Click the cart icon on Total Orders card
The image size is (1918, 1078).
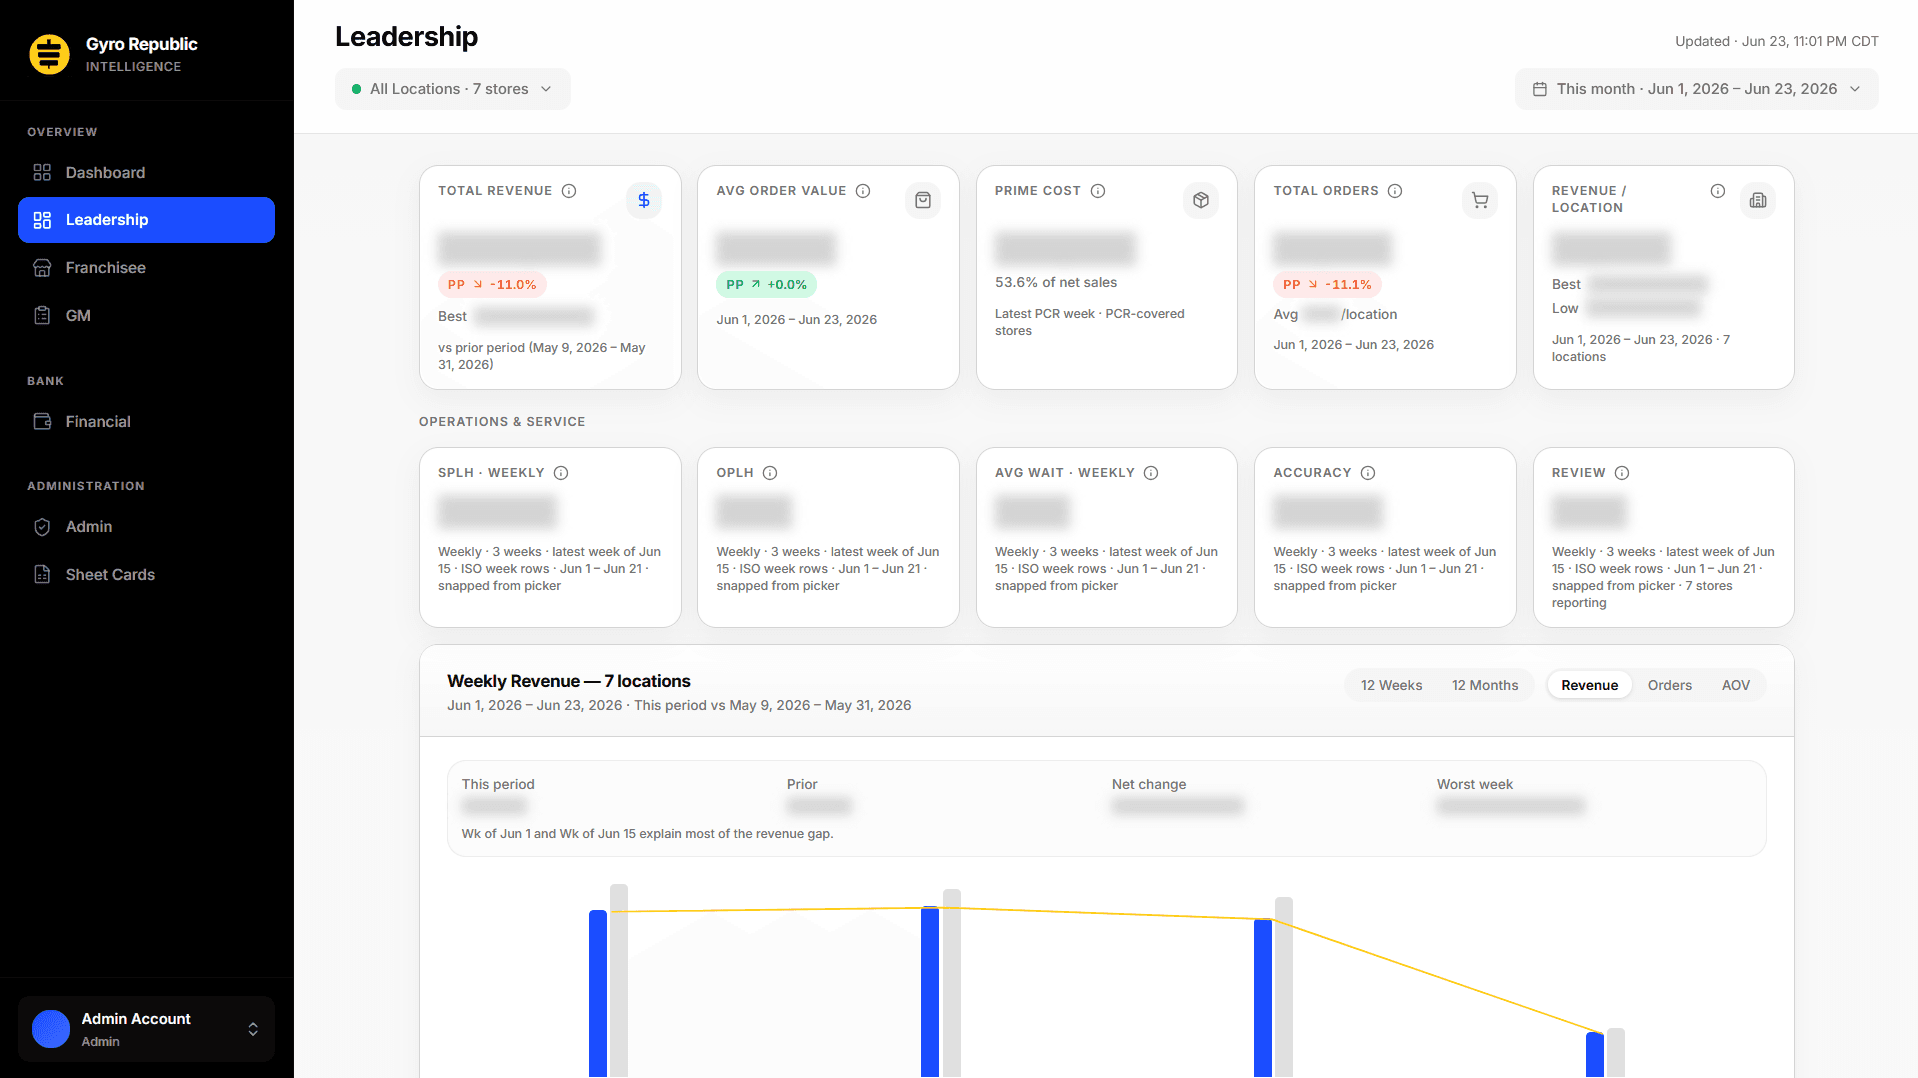click(x=1480, y=200)
